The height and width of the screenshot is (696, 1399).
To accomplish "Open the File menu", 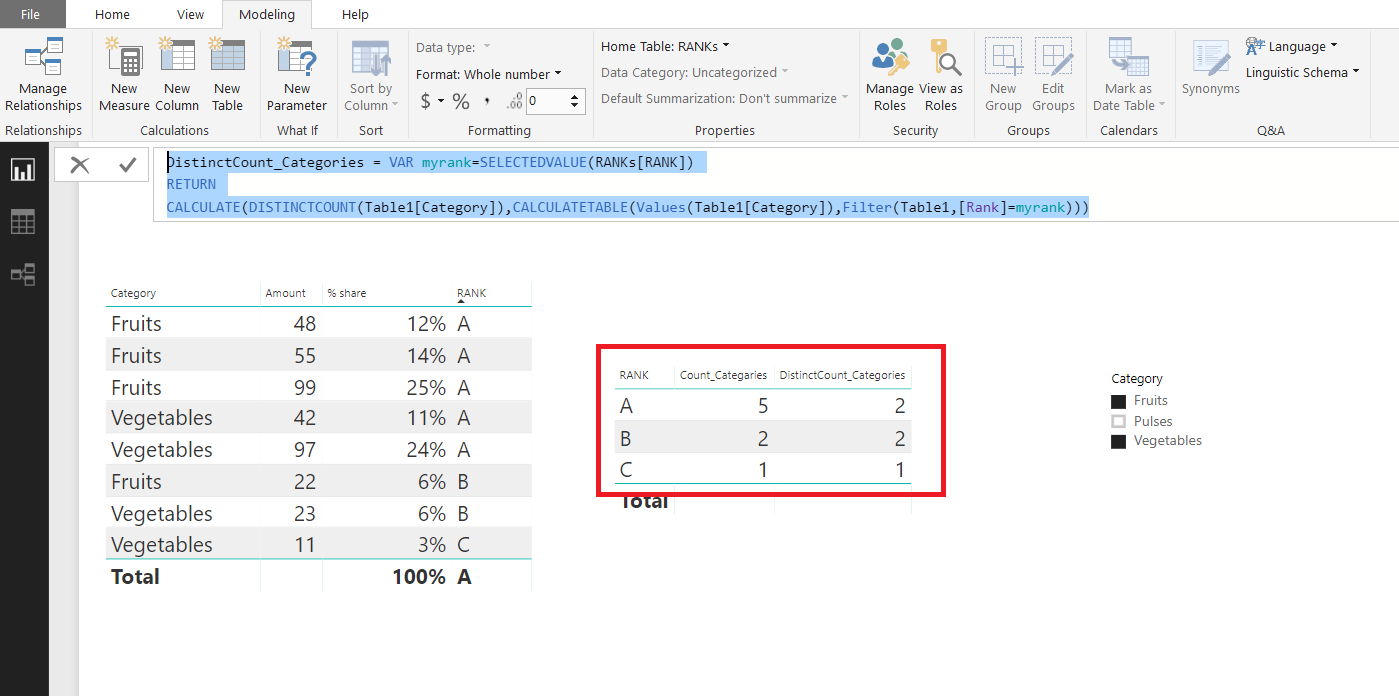I will pos(31,14).
